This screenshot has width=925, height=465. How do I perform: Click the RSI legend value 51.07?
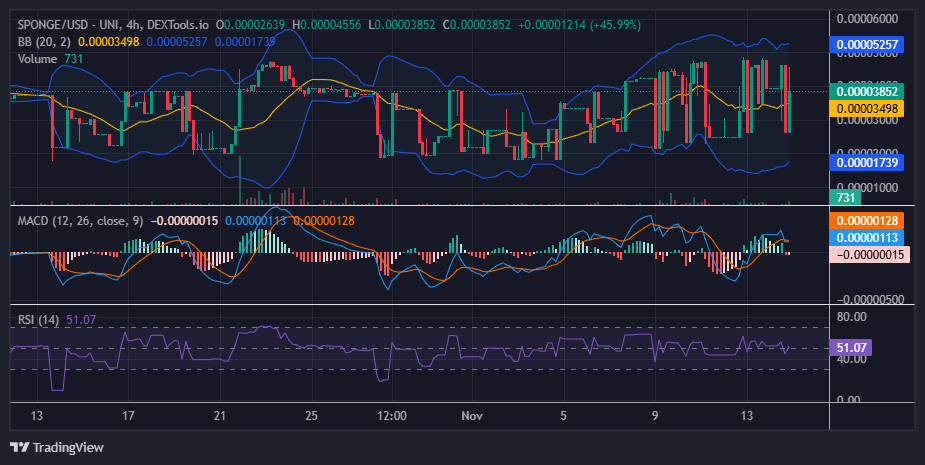tap(81, 320)
